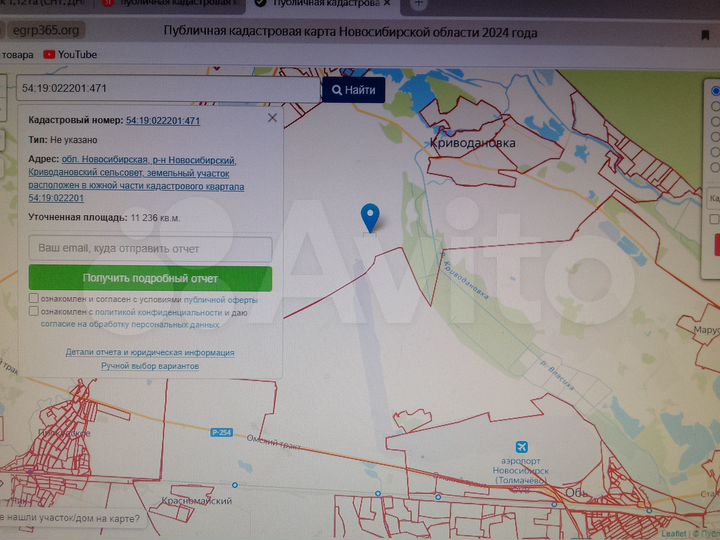Click the email input field for report
The height and width of the screenshot is (540, 720).
coord(150,248)
